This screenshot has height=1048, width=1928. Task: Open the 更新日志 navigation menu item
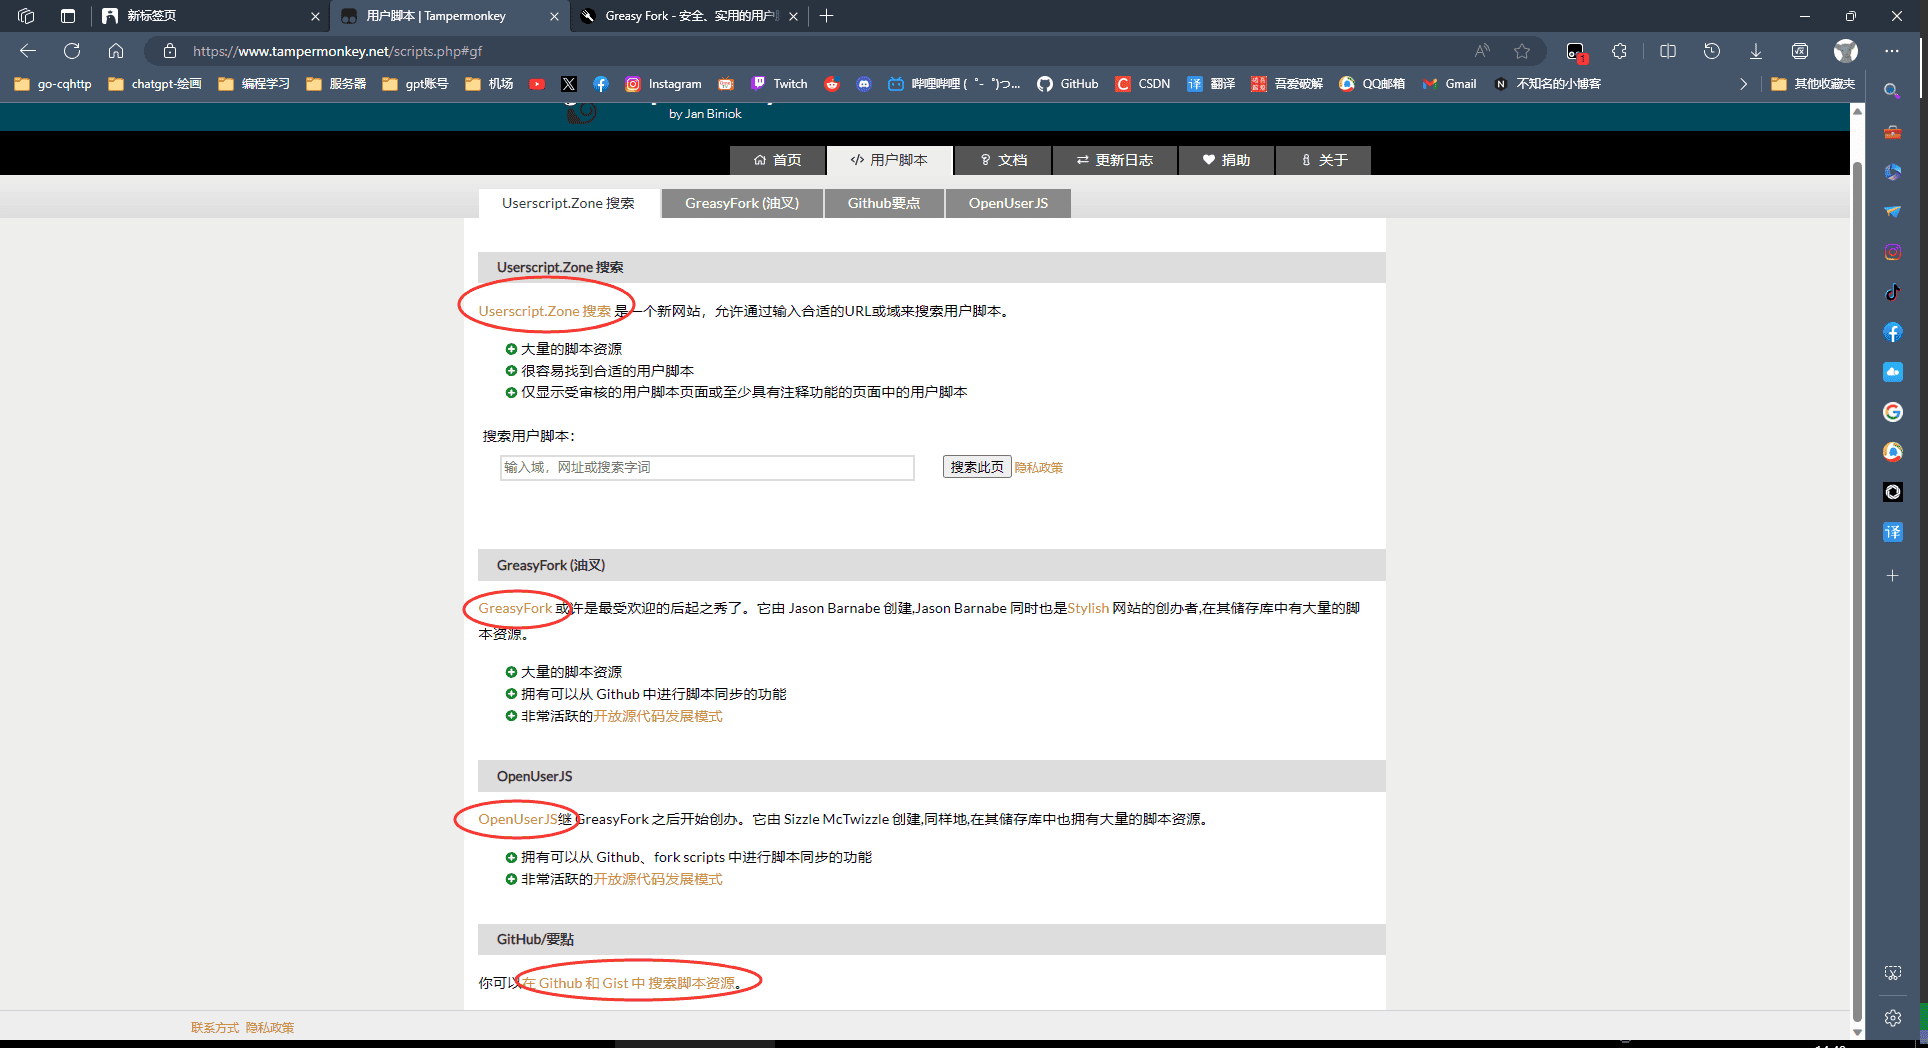[1114, 160]
